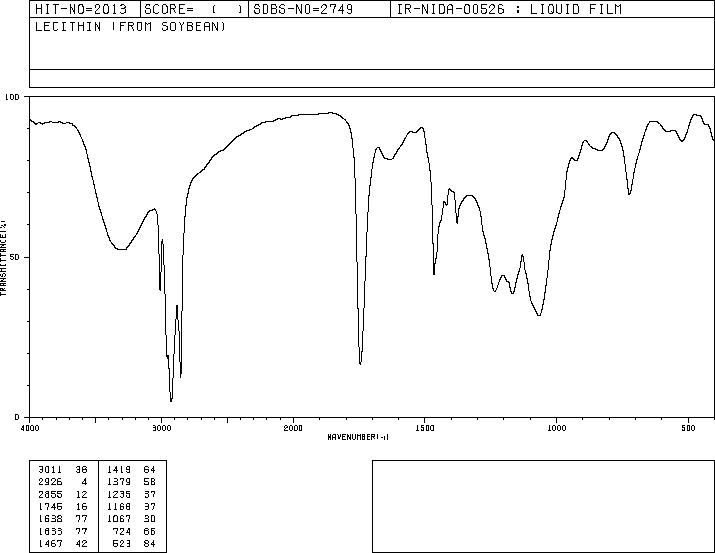
Task: Select peak value 2855 in the peak table
Action: [50, 494]
